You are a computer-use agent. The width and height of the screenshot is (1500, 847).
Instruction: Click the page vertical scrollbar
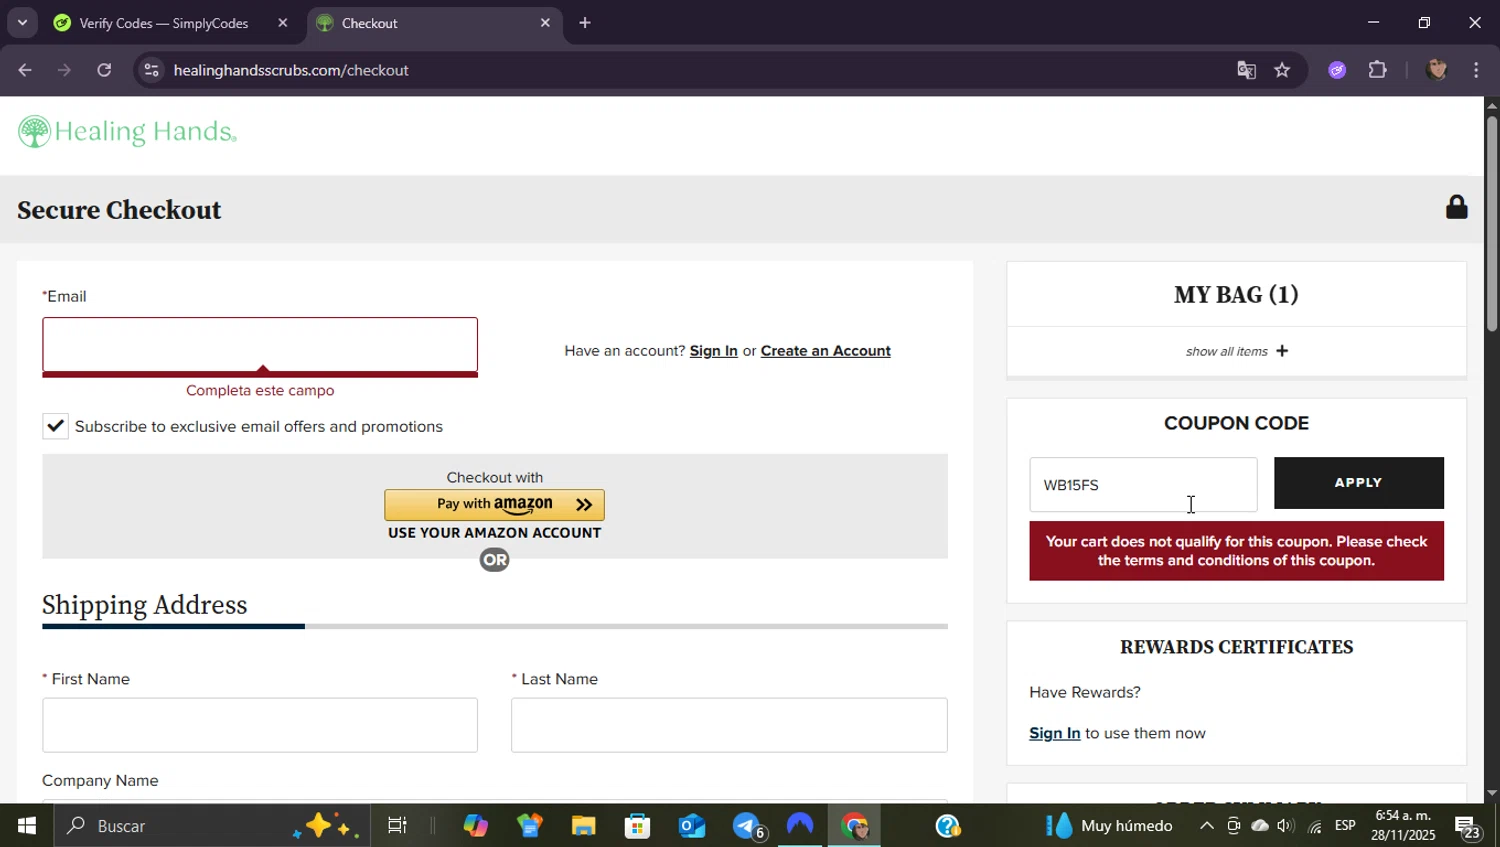(1491, 224)
